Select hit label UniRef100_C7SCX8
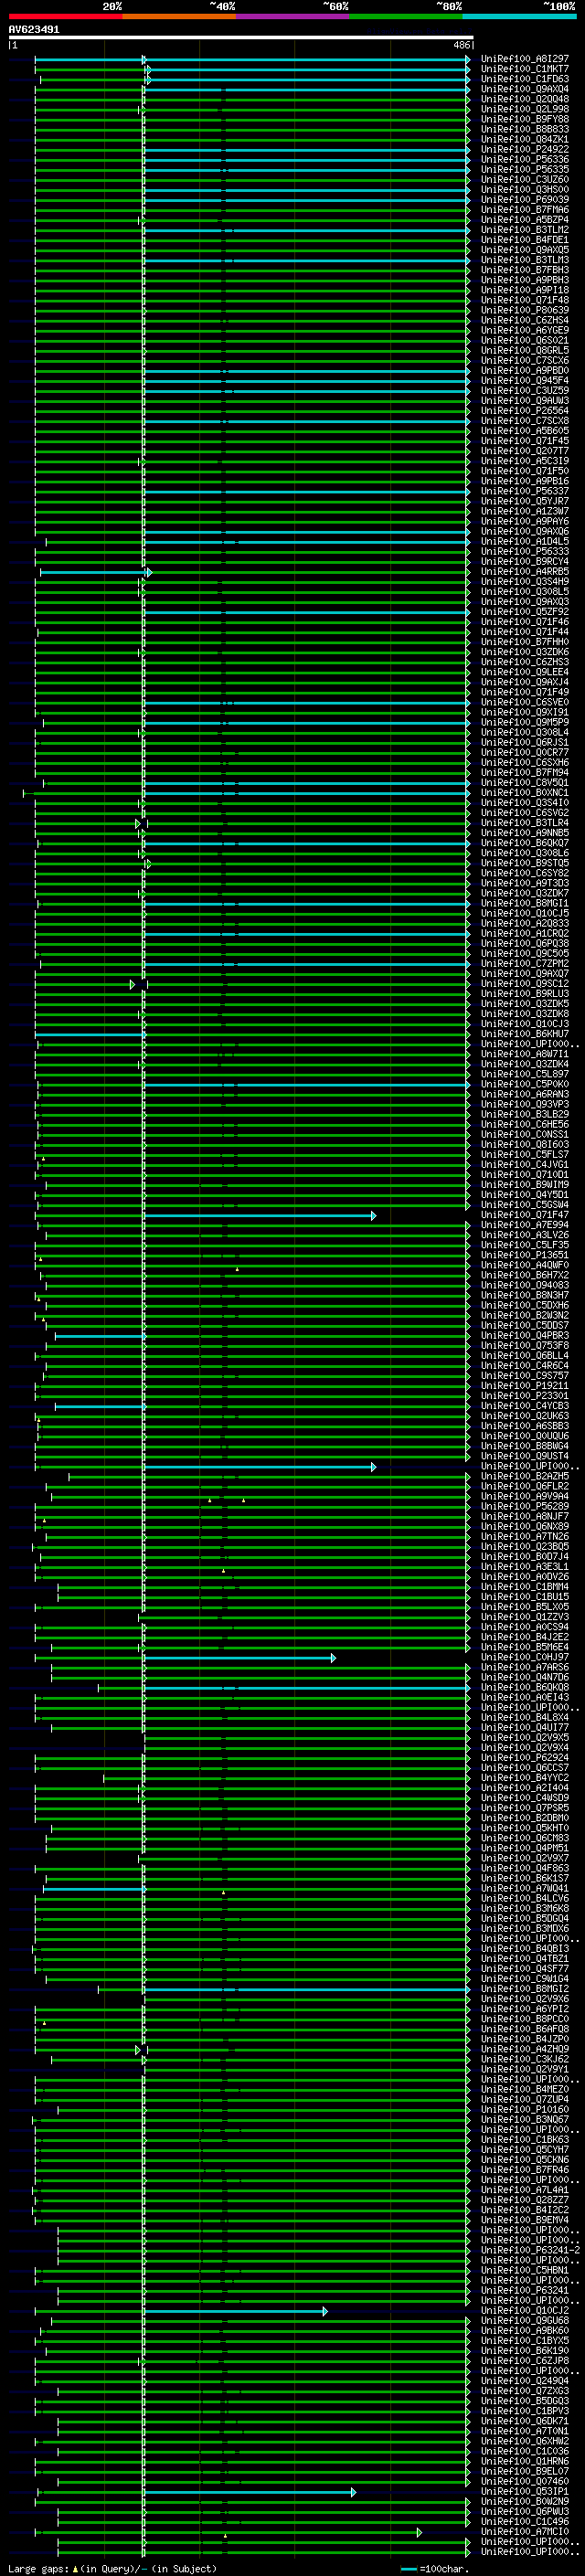 click(524, 421)
